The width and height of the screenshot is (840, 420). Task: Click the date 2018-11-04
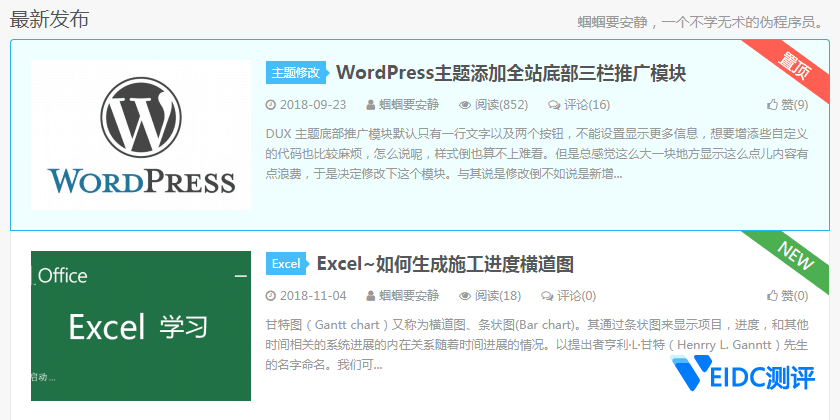[313, 296]
